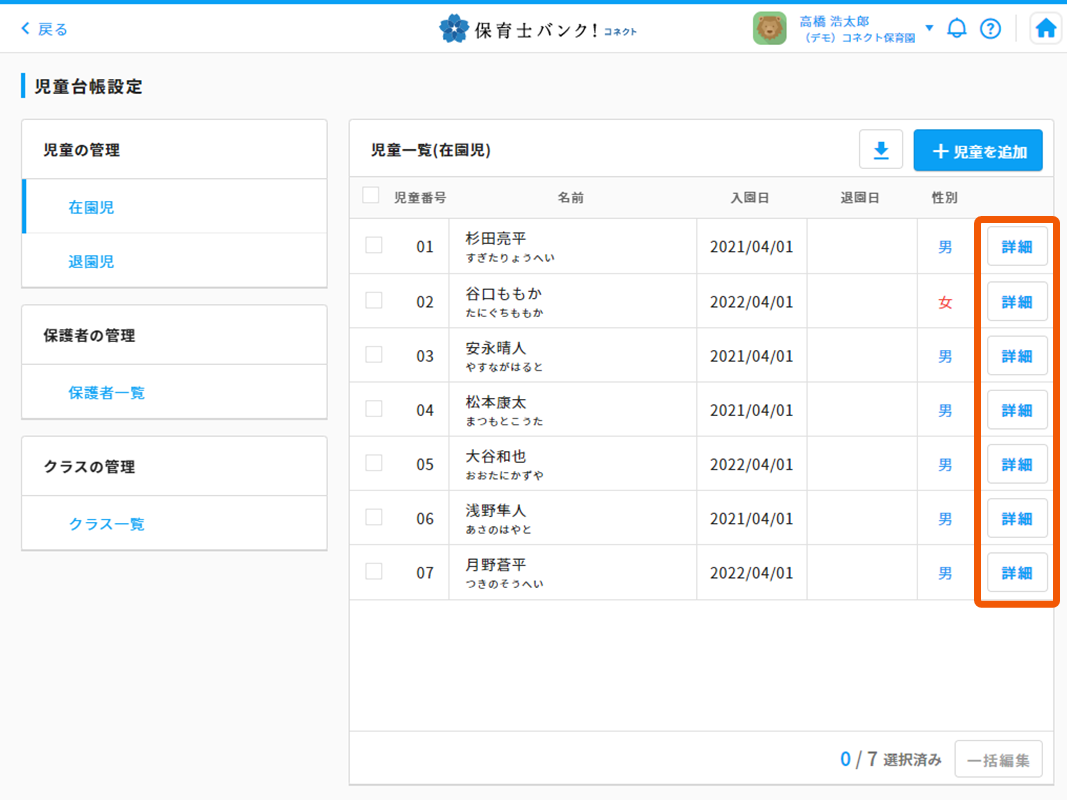Expand the user account dropdown arrow
Image resolution: width=1067 pixels, height=800 pixels.
[x=929, y=28]
